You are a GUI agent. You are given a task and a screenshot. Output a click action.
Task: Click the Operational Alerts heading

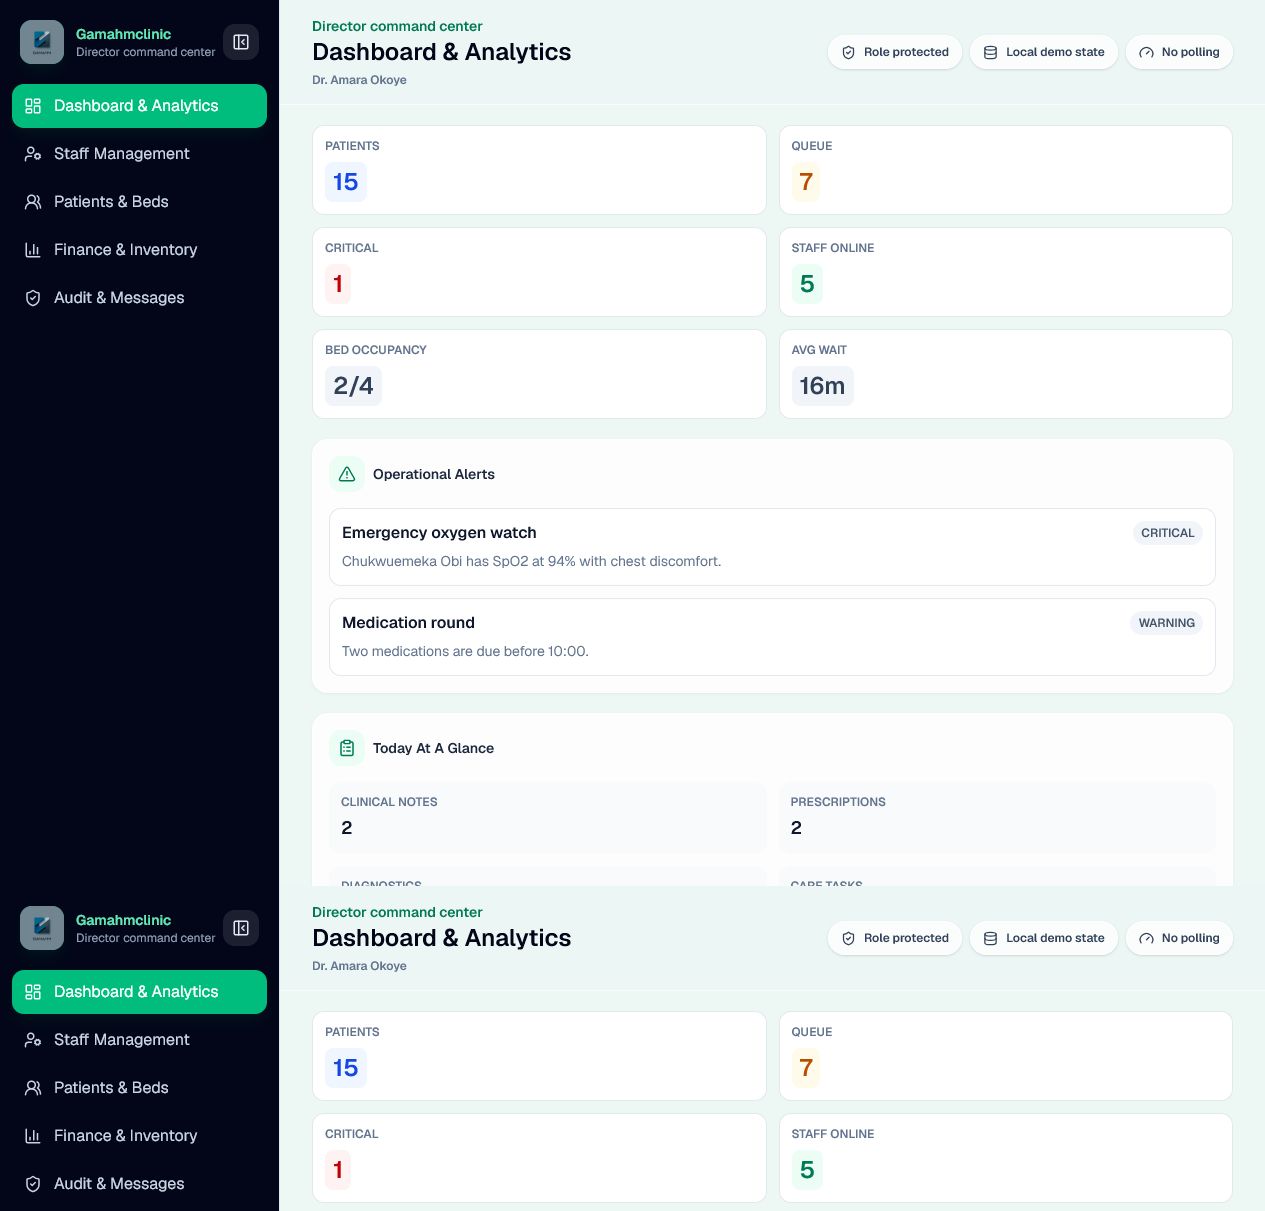coord(434,474)
